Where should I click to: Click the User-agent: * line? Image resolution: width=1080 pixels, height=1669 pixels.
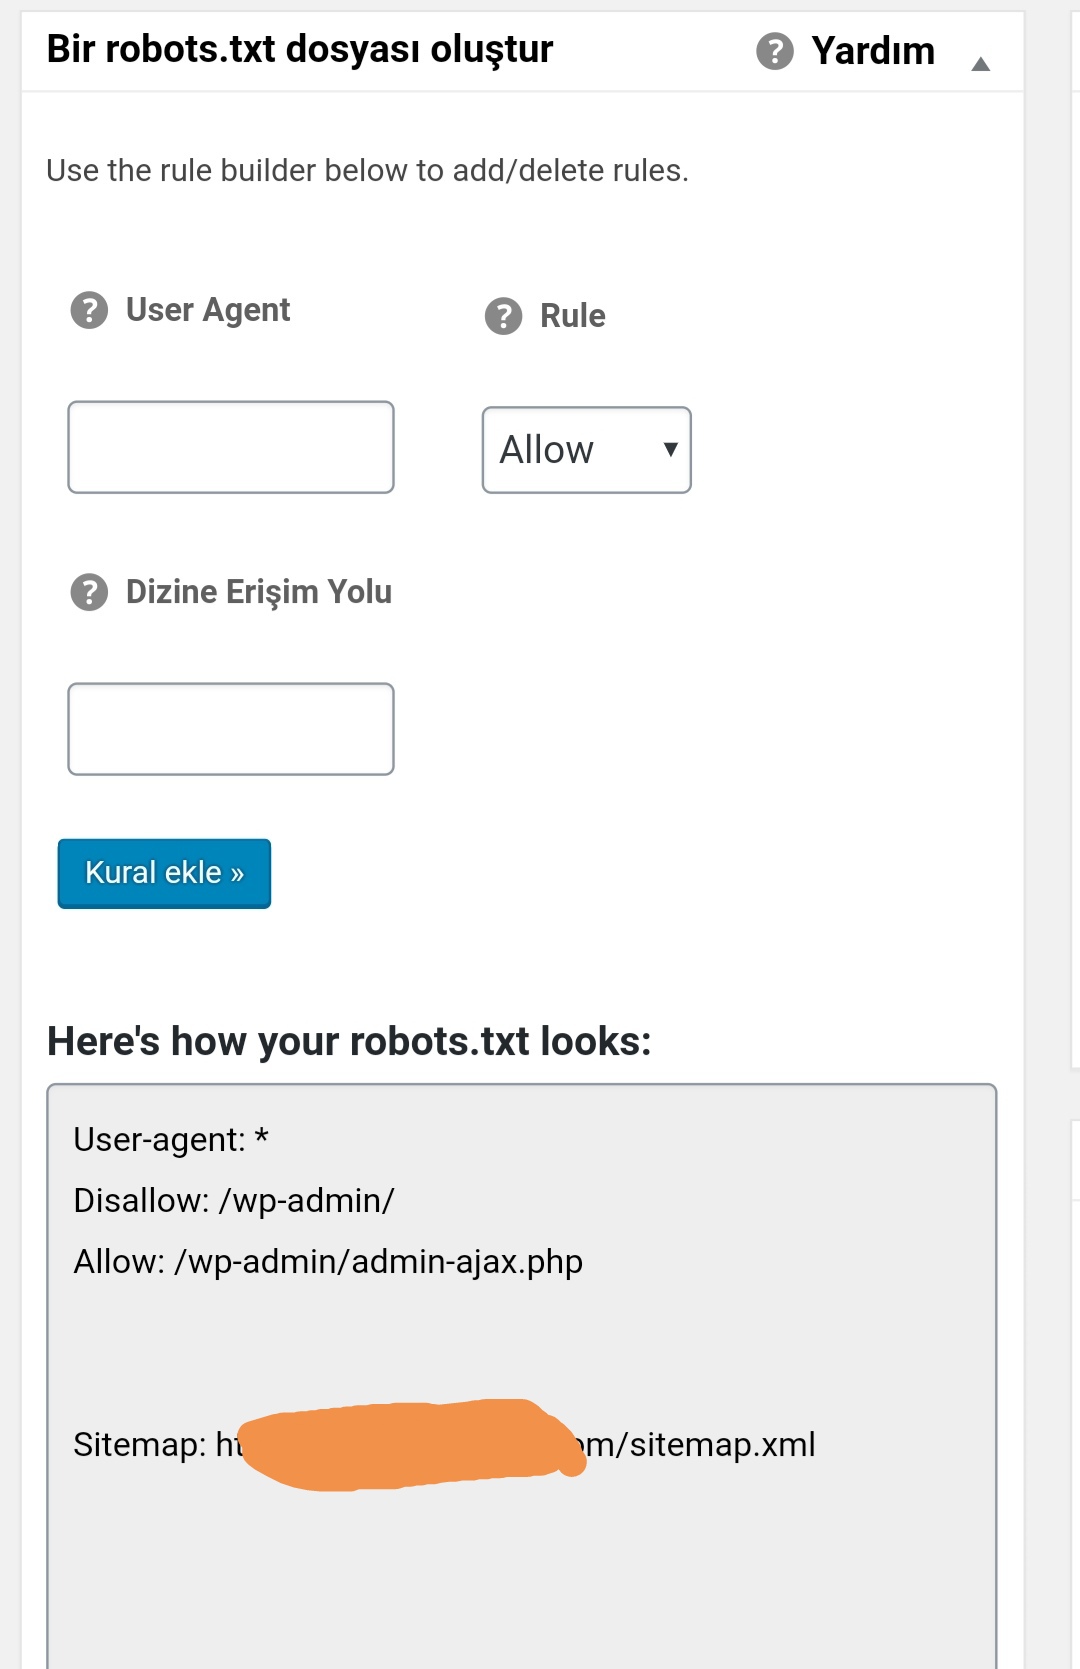click(171, 1140)
